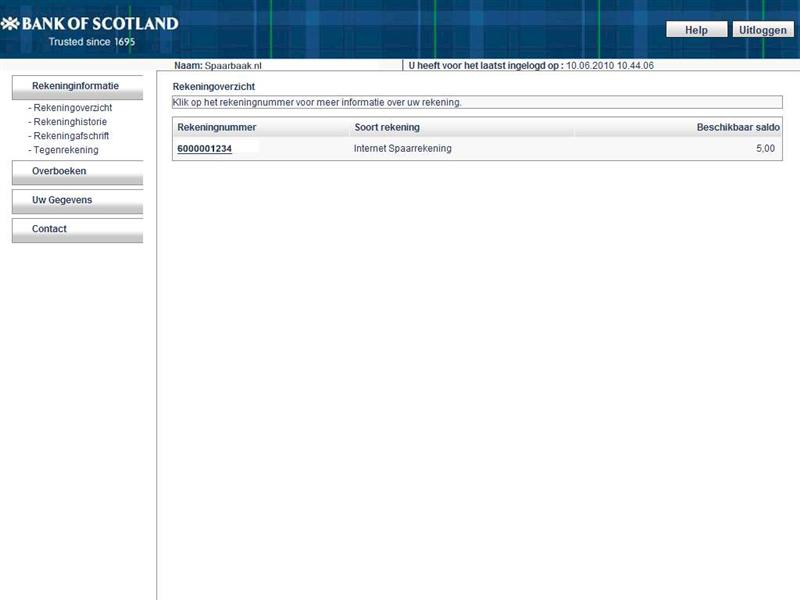Click name value Spaarbaak.nl
800x600 pixels.
point(233,66)
